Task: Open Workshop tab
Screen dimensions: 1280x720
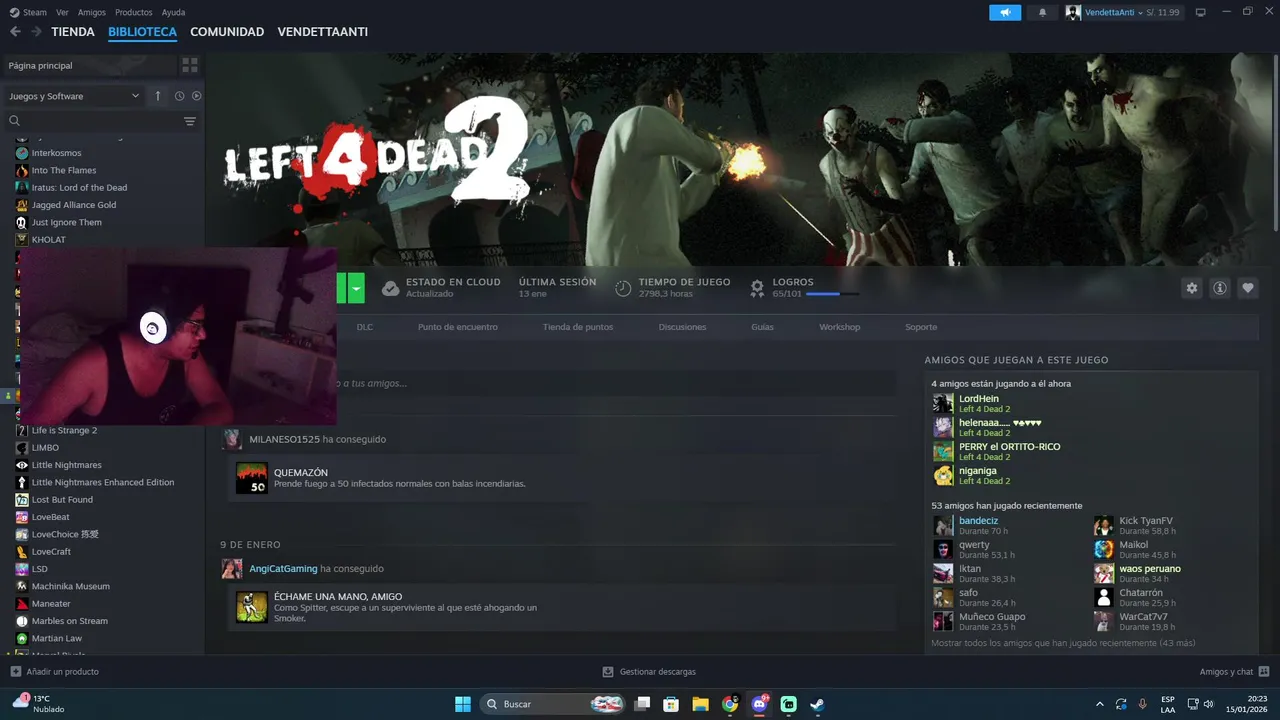Action: click(x=840, y=327)
